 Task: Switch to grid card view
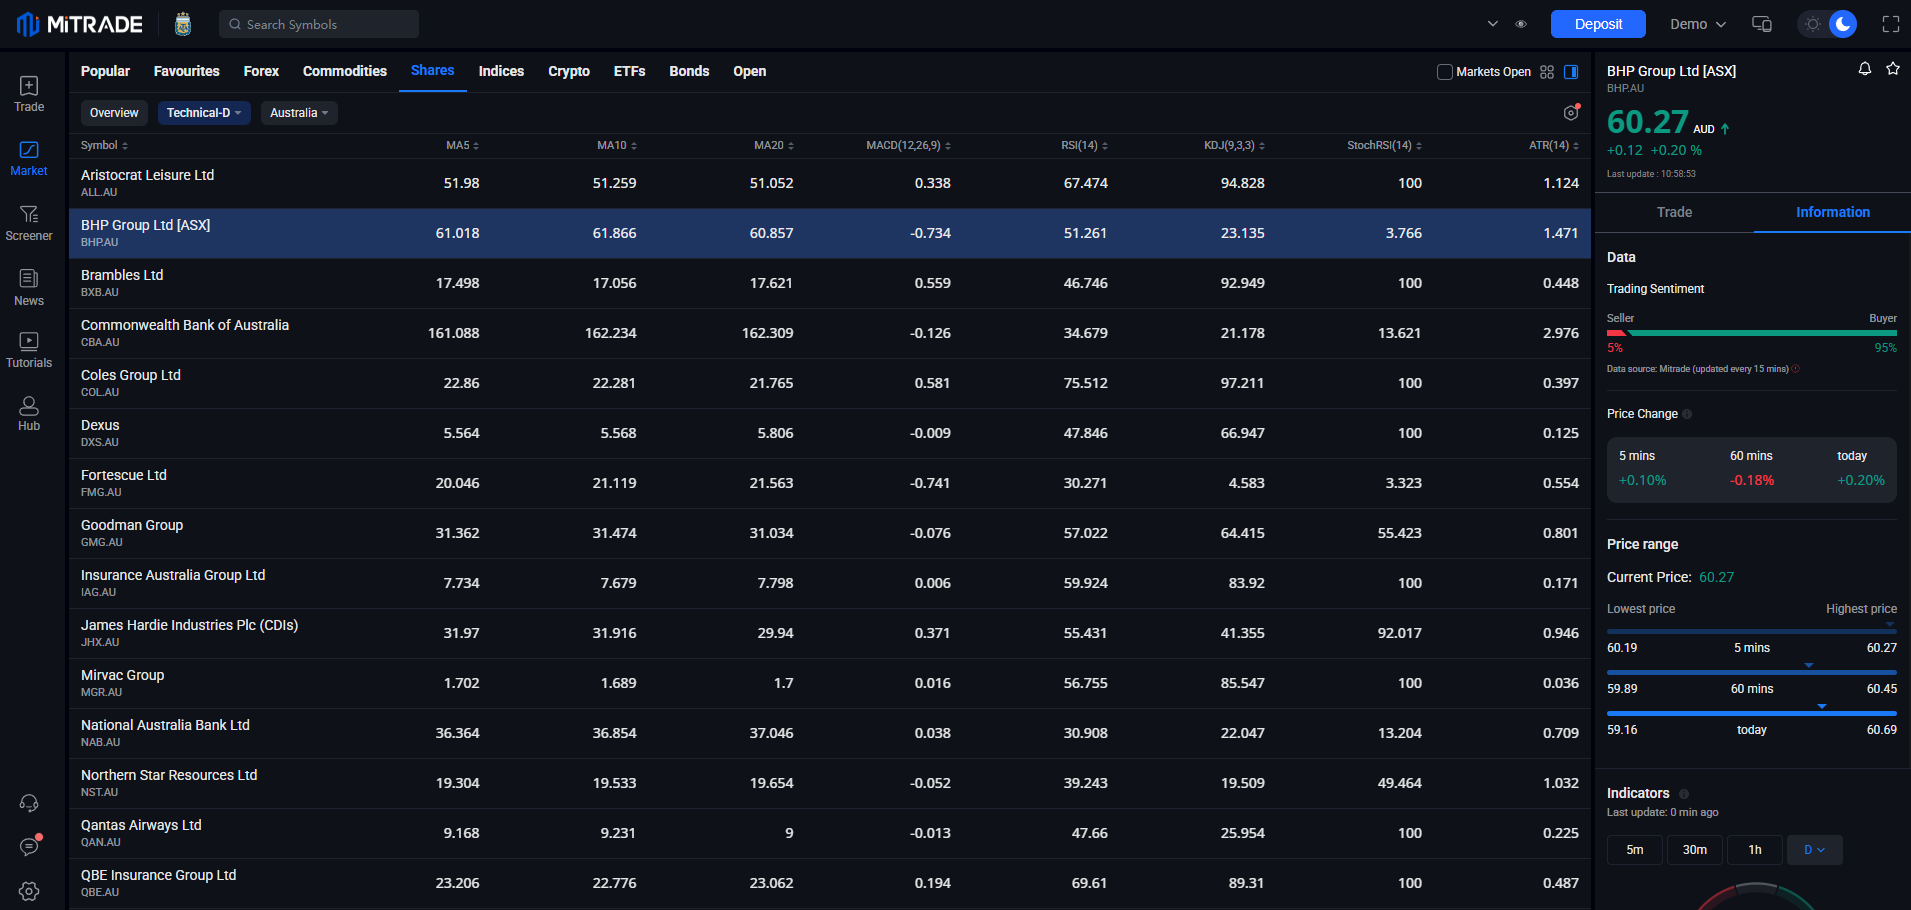pos(1547,72)
